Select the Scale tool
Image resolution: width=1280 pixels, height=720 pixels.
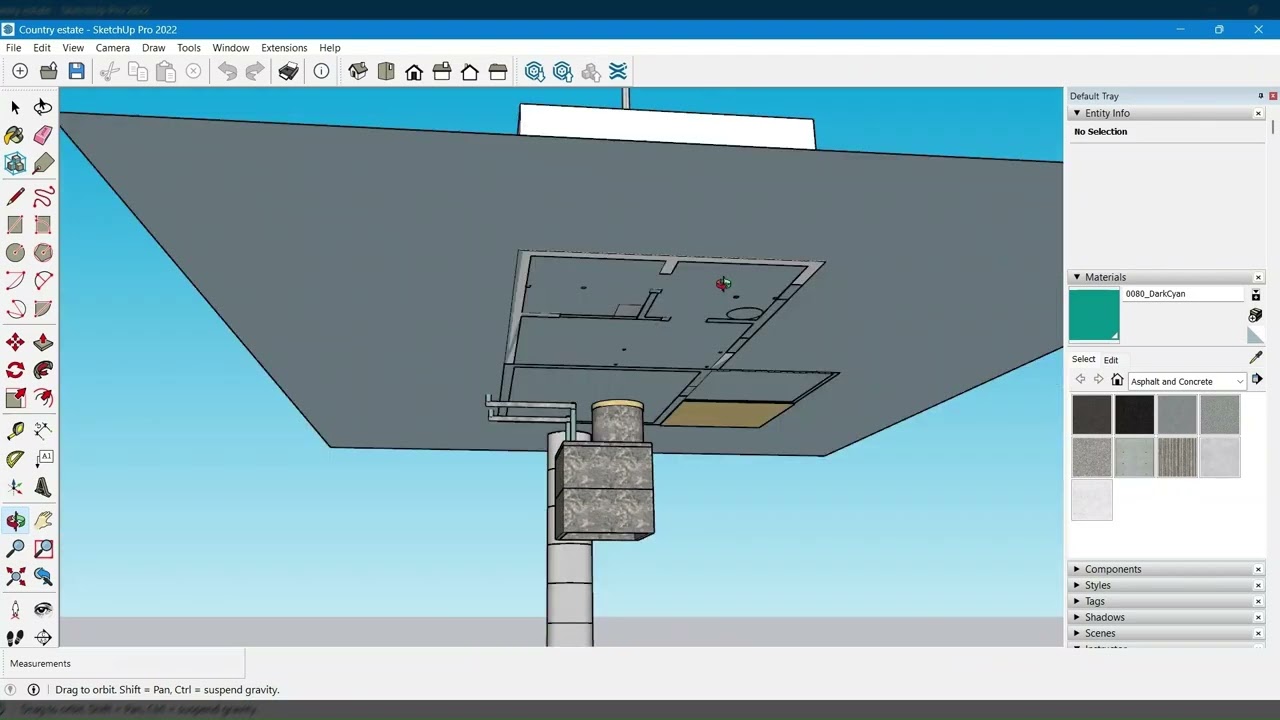15,399
